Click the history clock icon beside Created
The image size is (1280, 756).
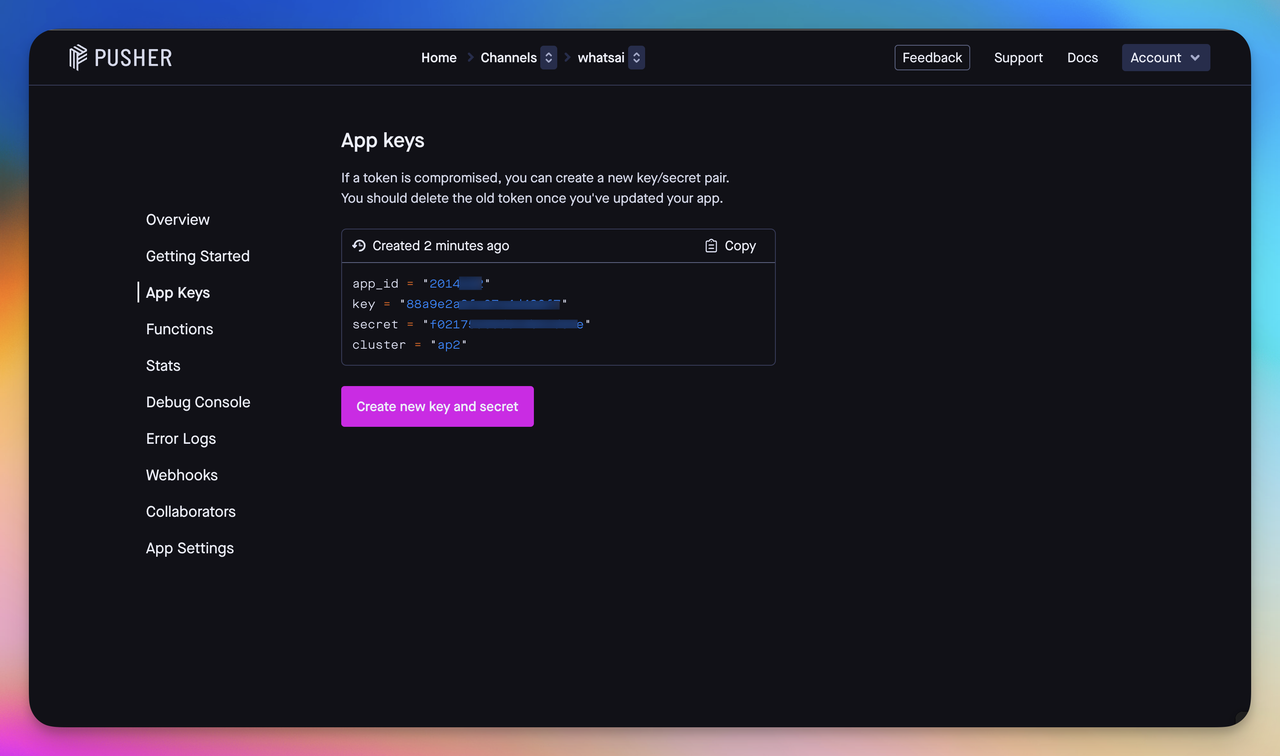[x=359, y=246]
